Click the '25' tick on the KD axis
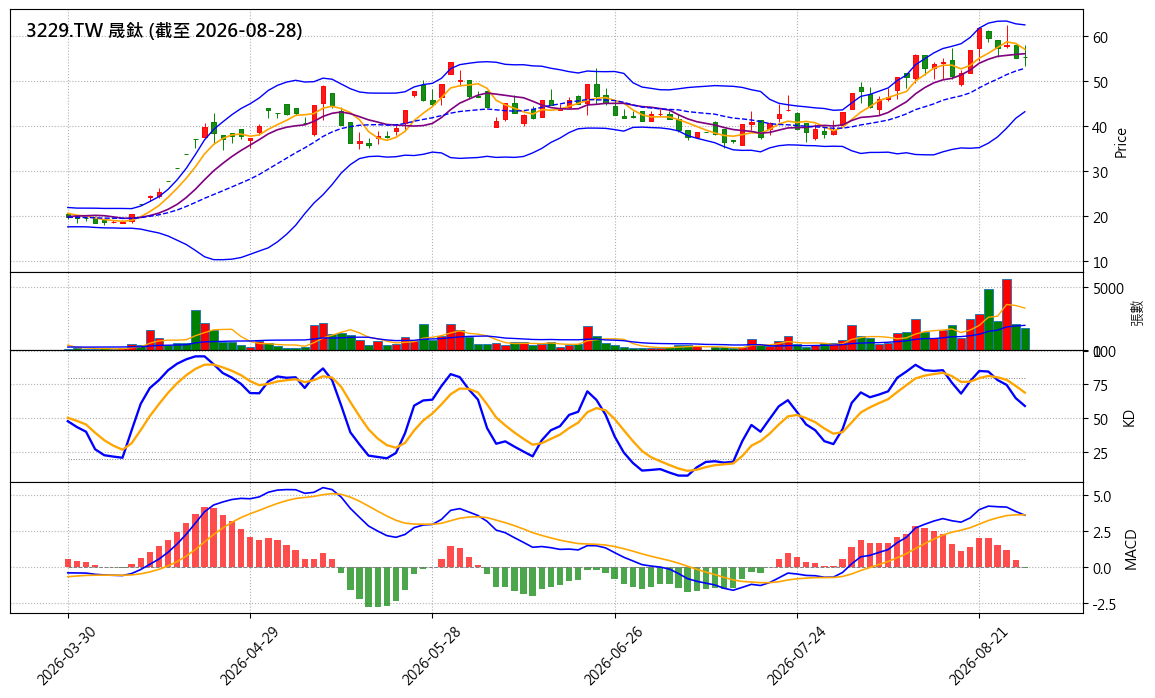This screenshot has height=698, width=1155. click(x=1100, y=454)
